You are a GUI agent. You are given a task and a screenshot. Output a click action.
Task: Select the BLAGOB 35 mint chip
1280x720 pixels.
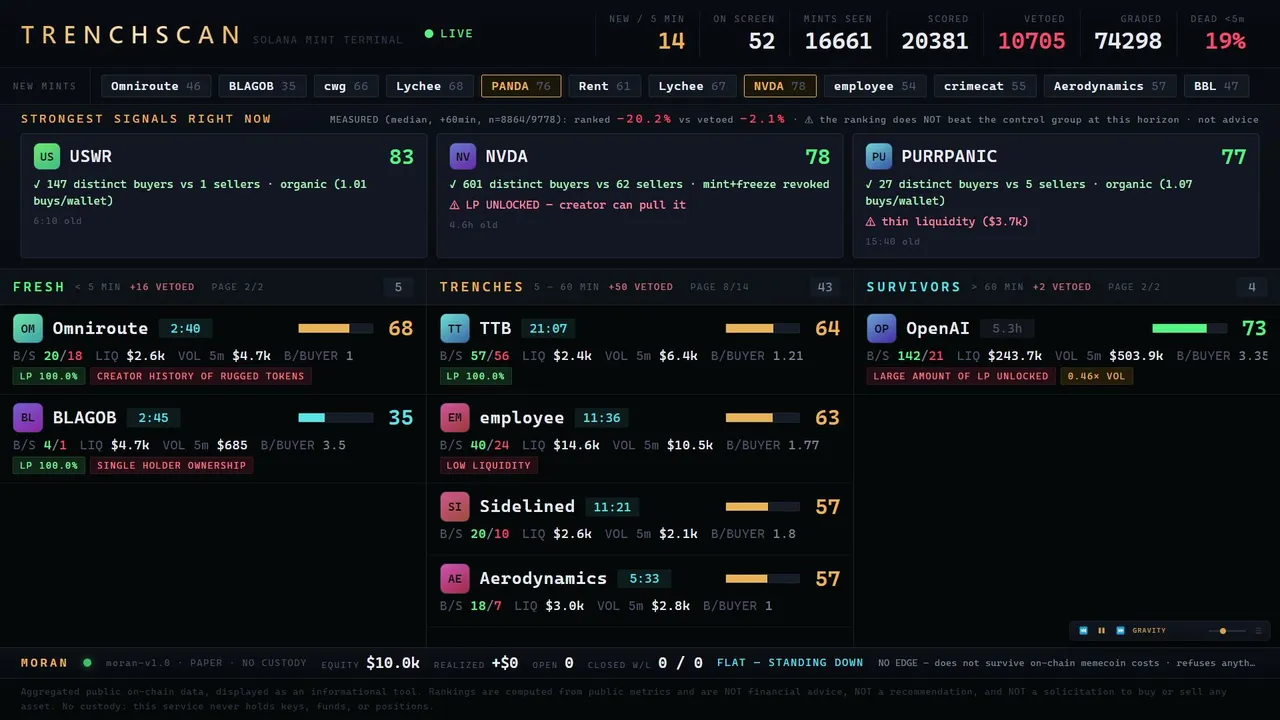coord(262,86)
